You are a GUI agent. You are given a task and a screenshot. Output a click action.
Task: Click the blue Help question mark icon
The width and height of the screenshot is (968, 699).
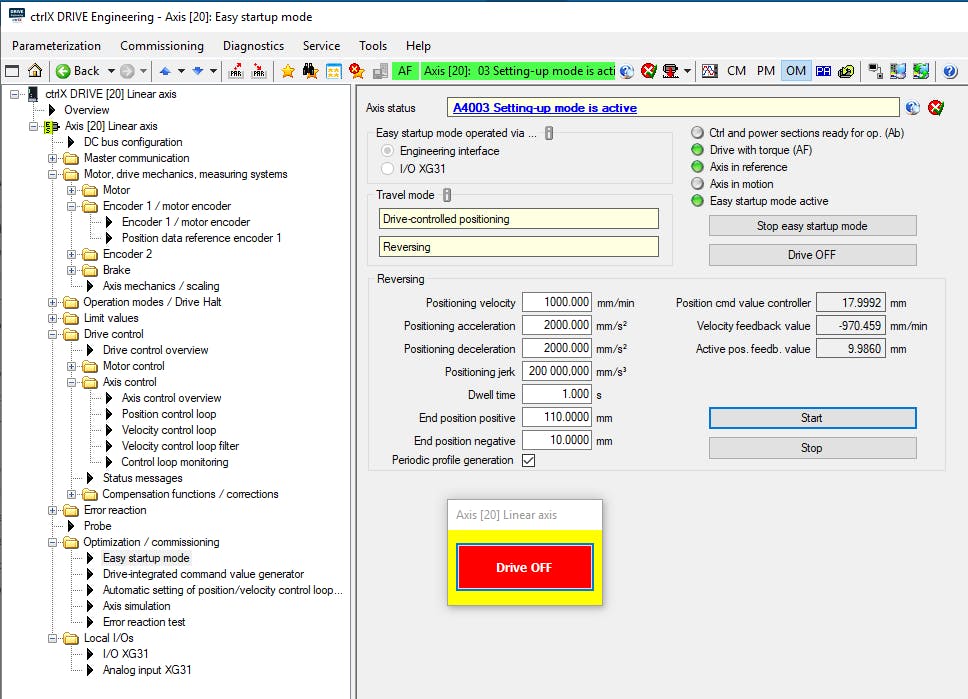point(950,71)
